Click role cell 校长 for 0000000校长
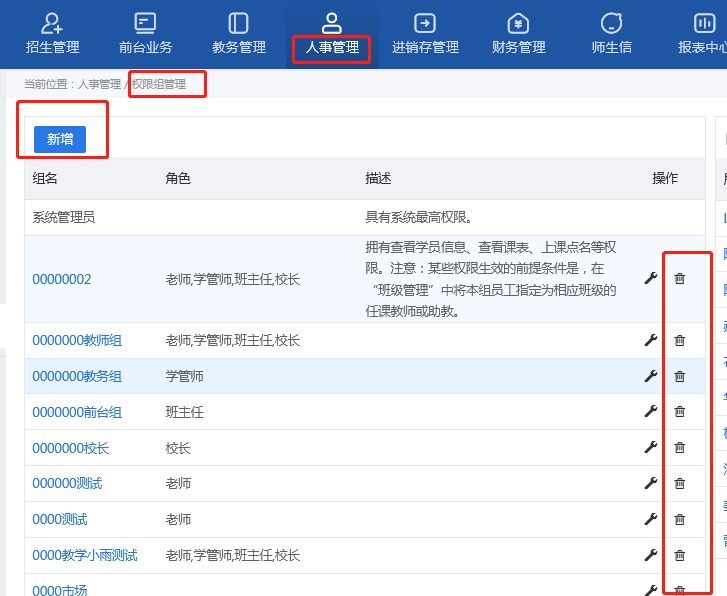727x596 pixels. 178,448
